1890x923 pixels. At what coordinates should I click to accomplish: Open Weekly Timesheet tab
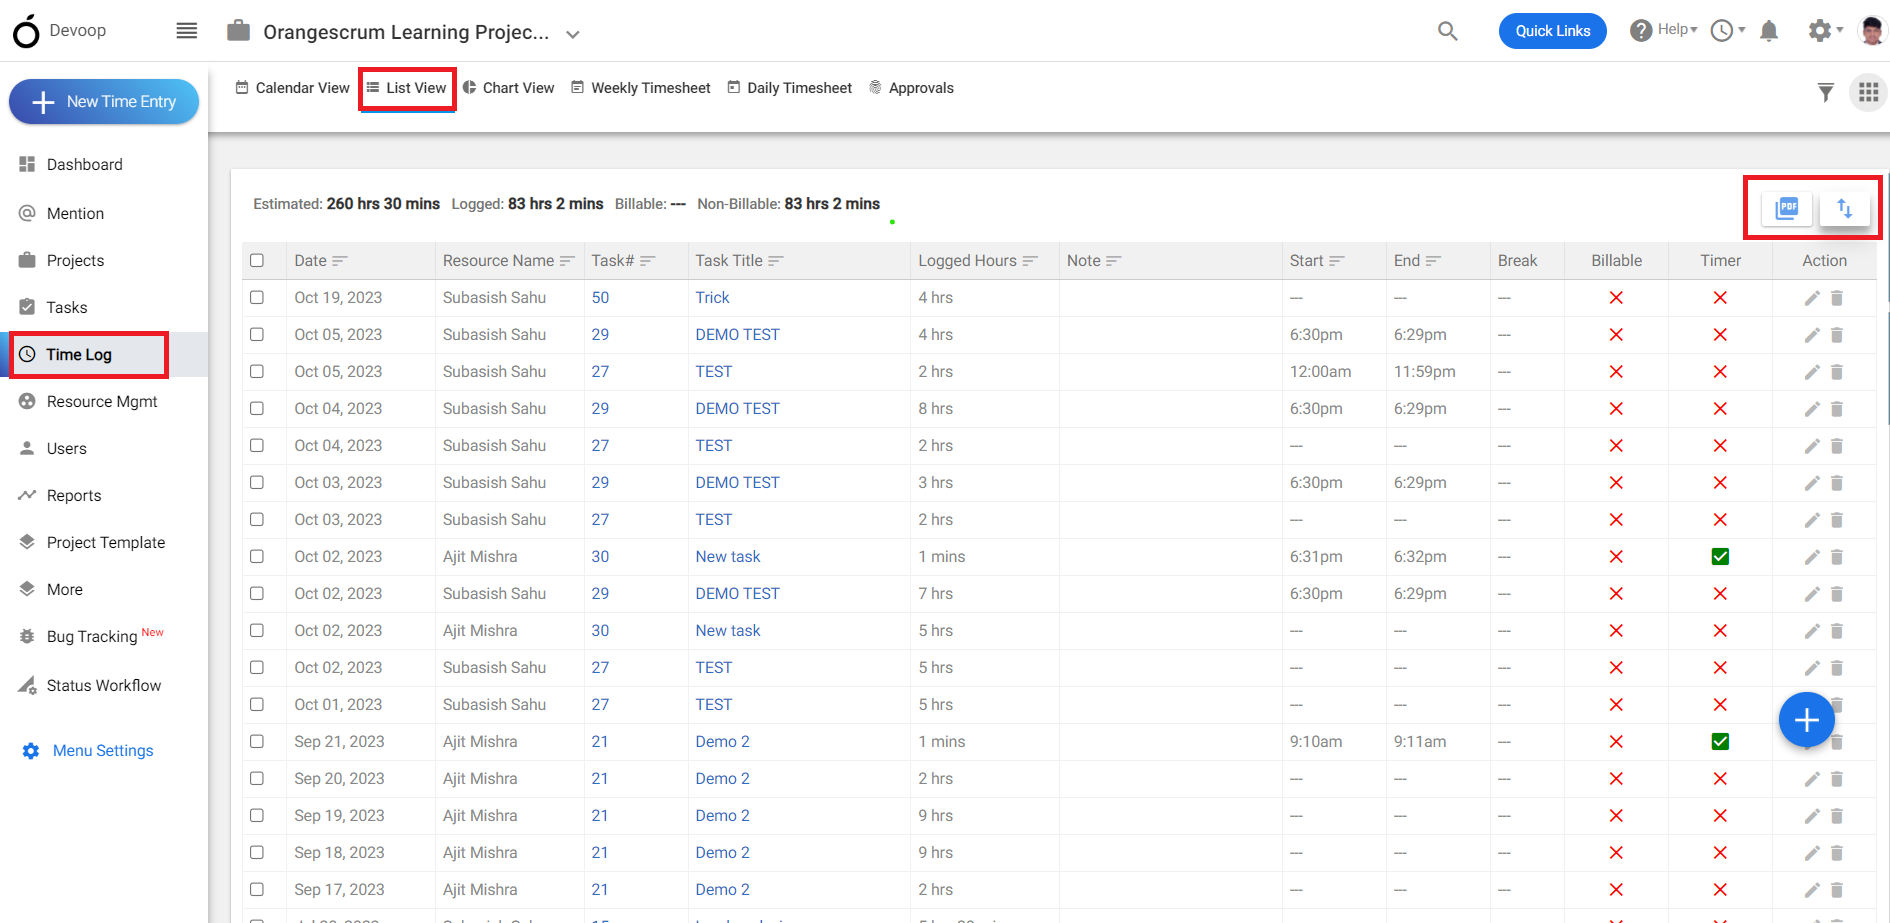(x=640, y=88)
